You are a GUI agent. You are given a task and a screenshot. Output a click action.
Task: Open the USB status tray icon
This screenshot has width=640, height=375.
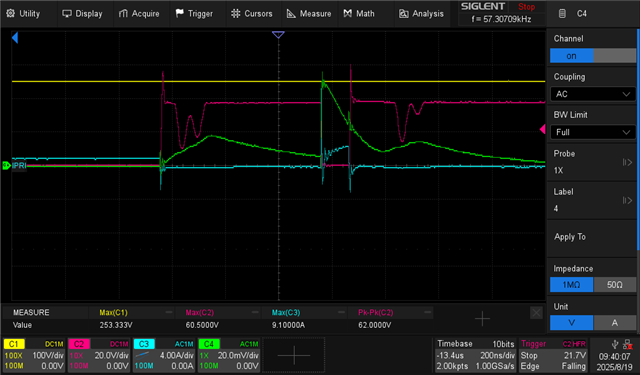(x=615, y=345)
